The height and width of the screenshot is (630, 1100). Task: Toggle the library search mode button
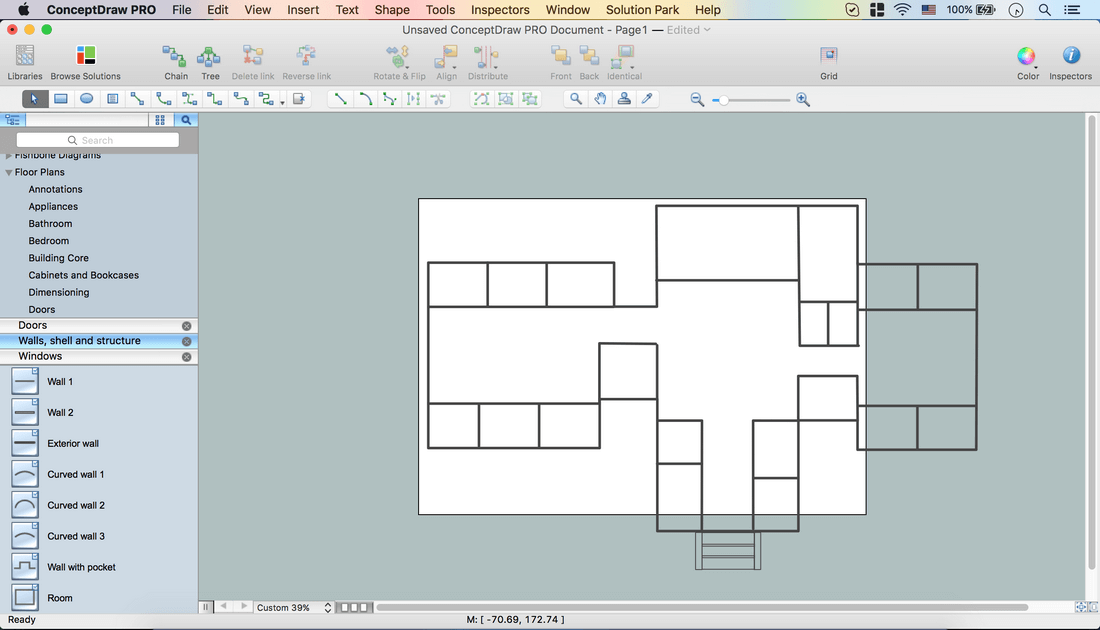[186, 120]
